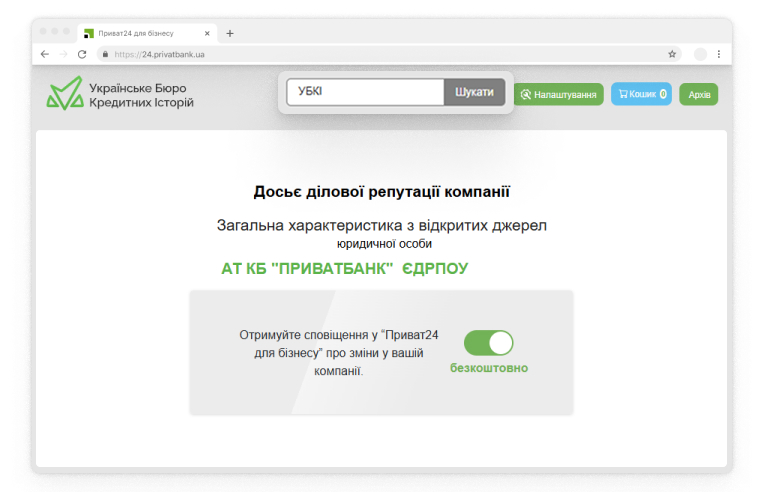Click the Загальна характеристика з відкритих джерел text

click(x=382, y=226)
